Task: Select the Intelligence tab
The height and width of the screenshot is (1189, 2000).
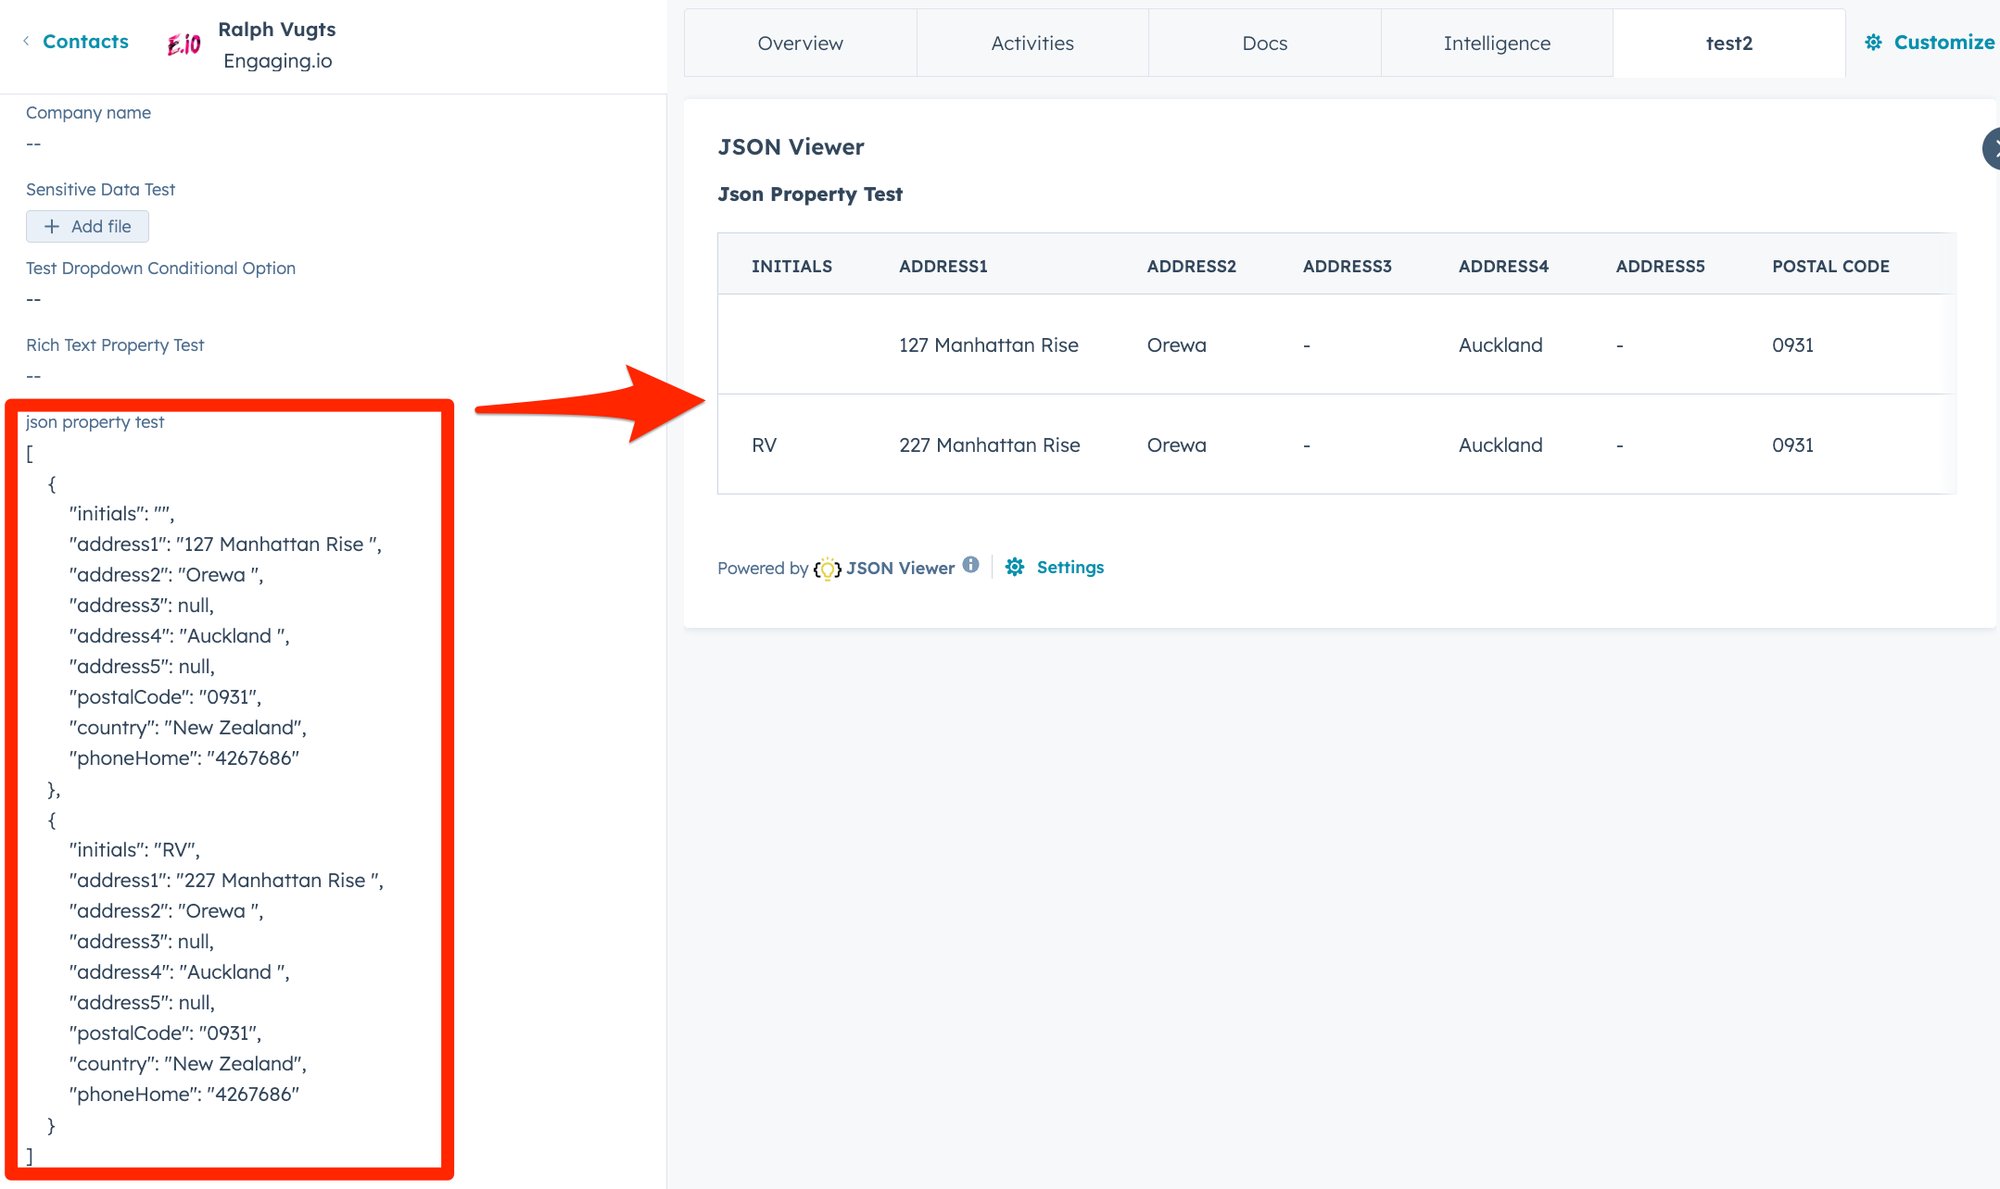Action: 1496,43
